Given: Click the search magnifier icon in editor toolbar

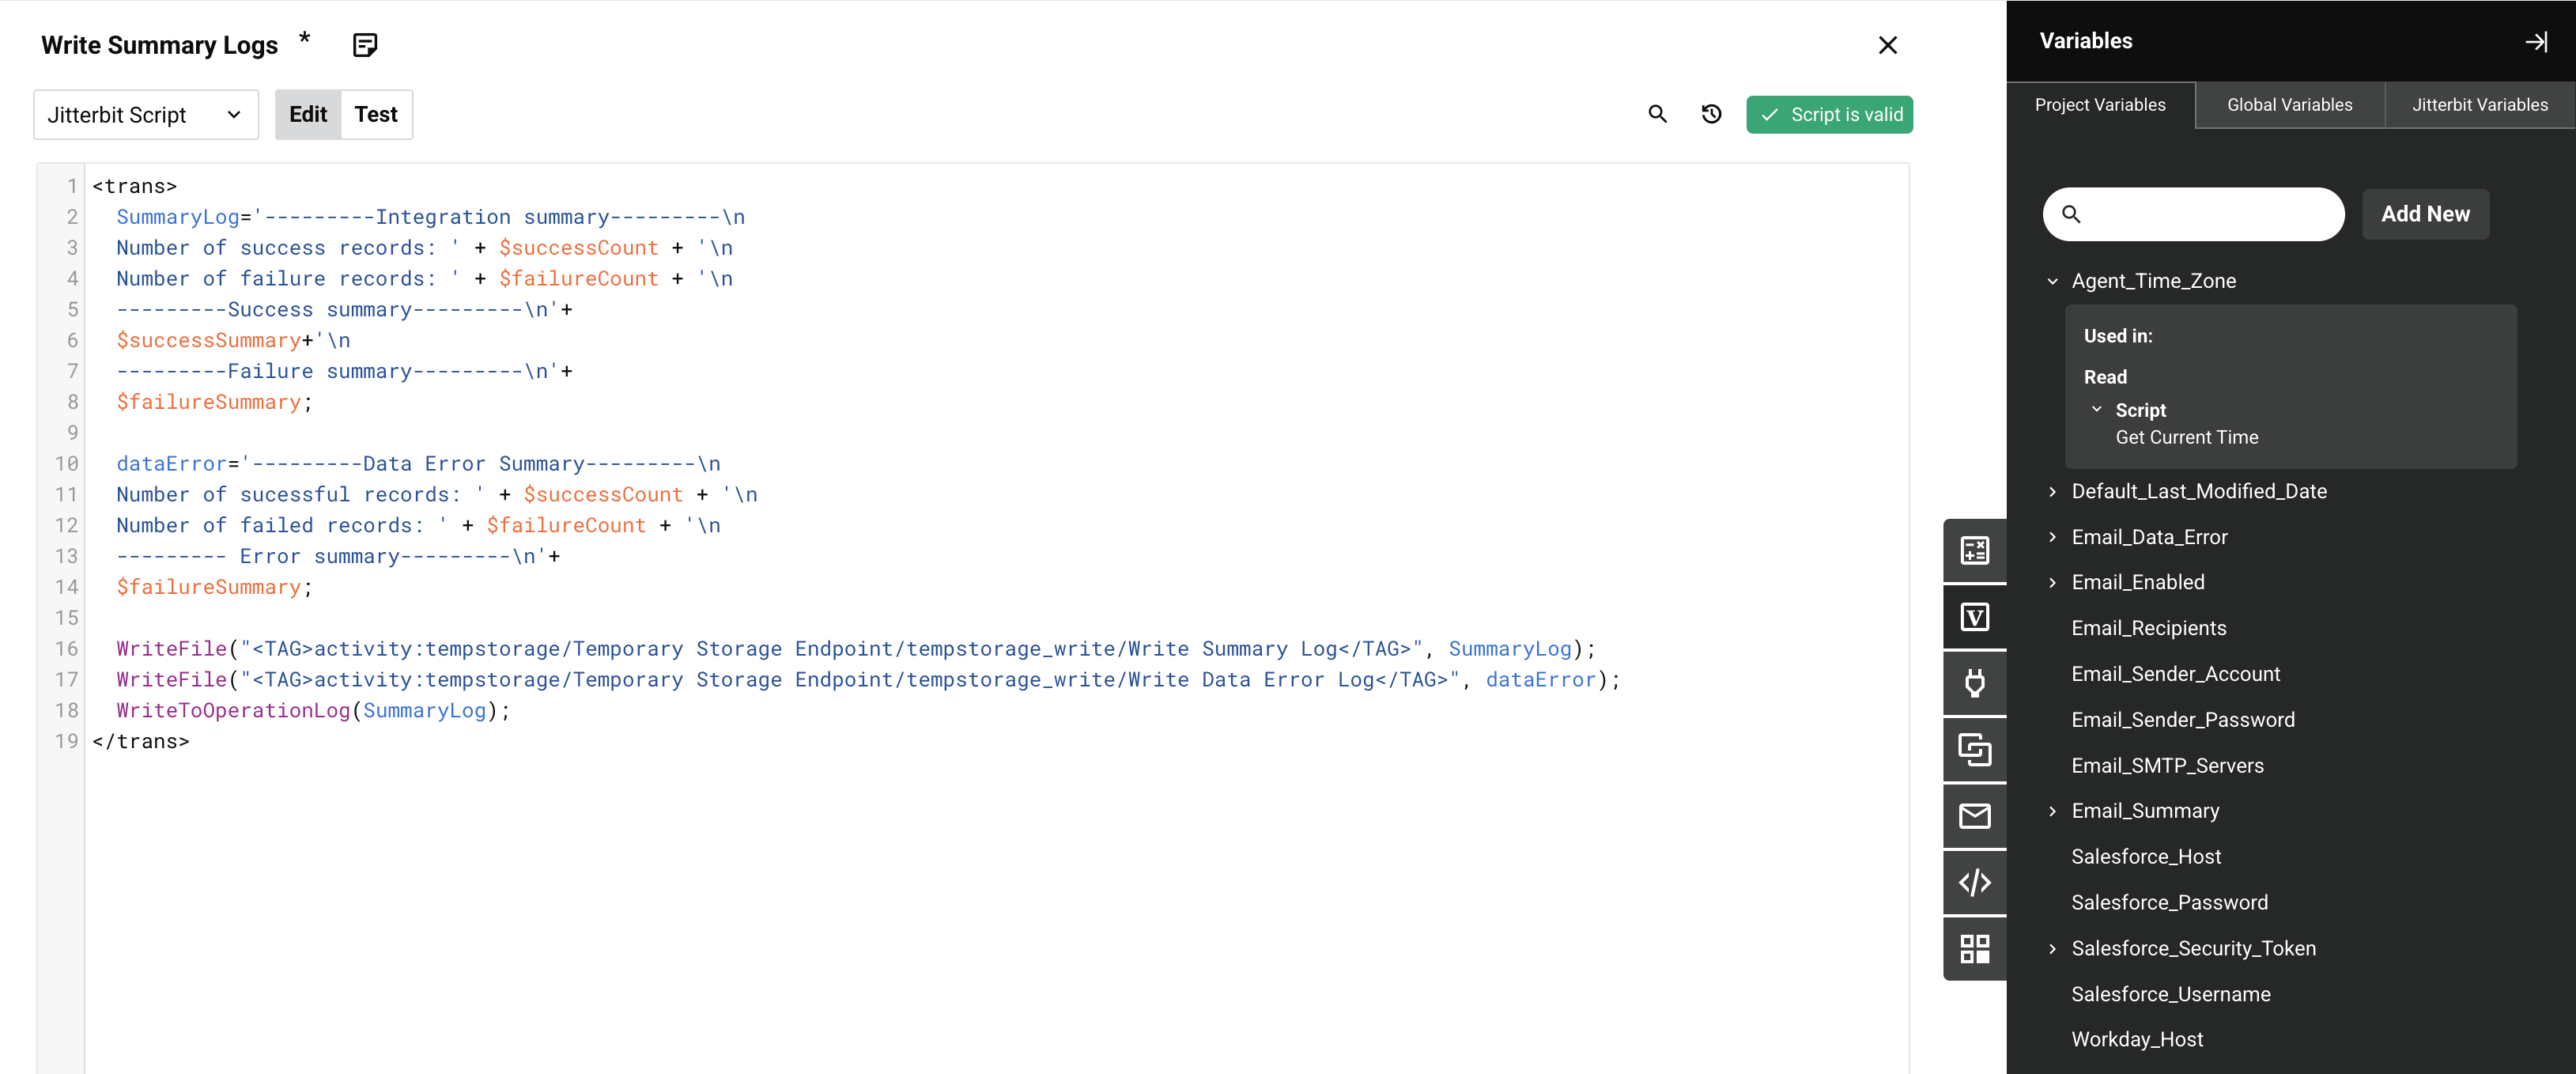Looking at the screenshot, I should [1657, 114].
